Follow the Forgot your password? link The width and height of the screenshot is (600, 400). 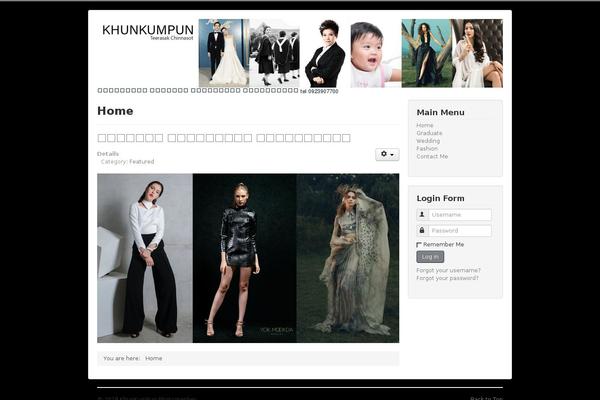click(x=447, y=278)
